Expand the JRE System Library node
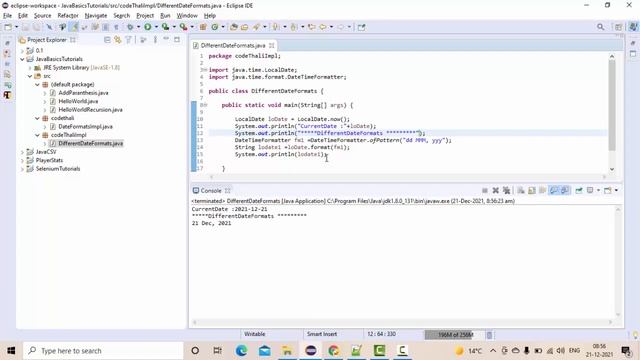Screen dimensions: 640x360 coord(30,68)
